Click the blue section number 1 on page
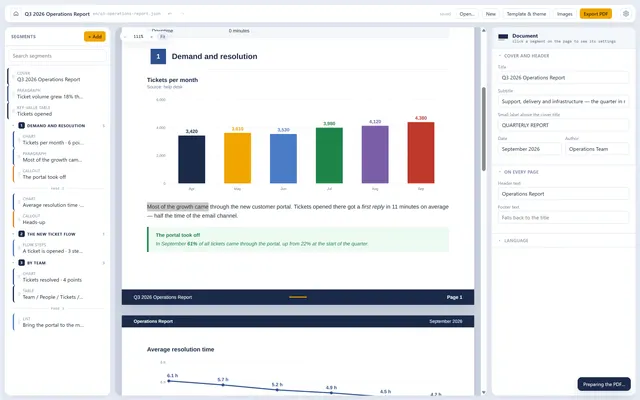This screenshot has width=640, height=400. point(158,56)
